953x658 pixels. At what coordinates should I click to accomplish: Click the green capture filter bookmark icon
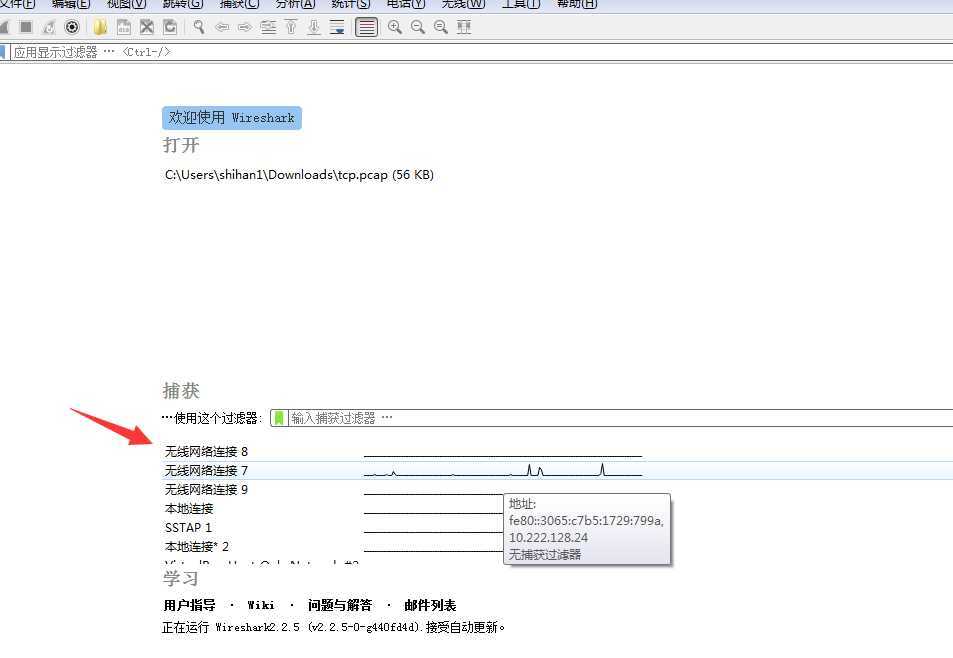(278, 417)
